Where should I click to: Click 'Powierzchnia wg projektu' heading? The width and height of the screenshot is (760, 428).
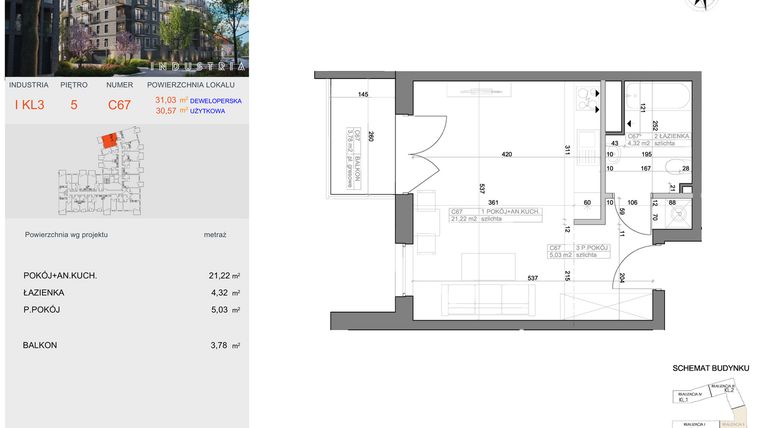(66, 235)
